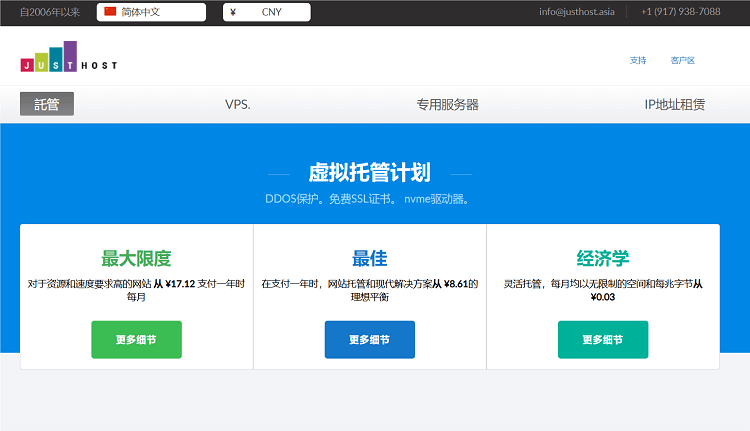Open the 简体中文 language dropdown
This screenshot has width=750, height=431.
[152, 12]
